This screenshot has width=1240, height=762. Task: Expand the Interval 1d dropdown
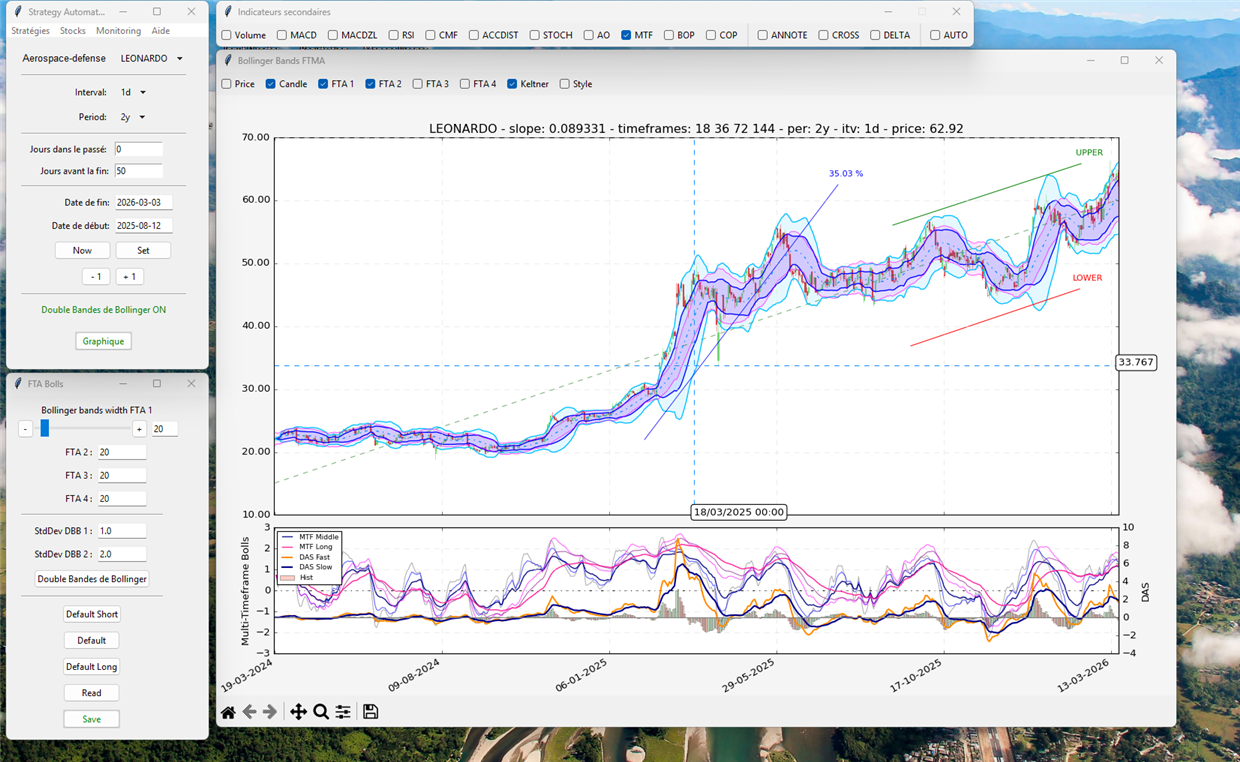(x=133, y=93)
